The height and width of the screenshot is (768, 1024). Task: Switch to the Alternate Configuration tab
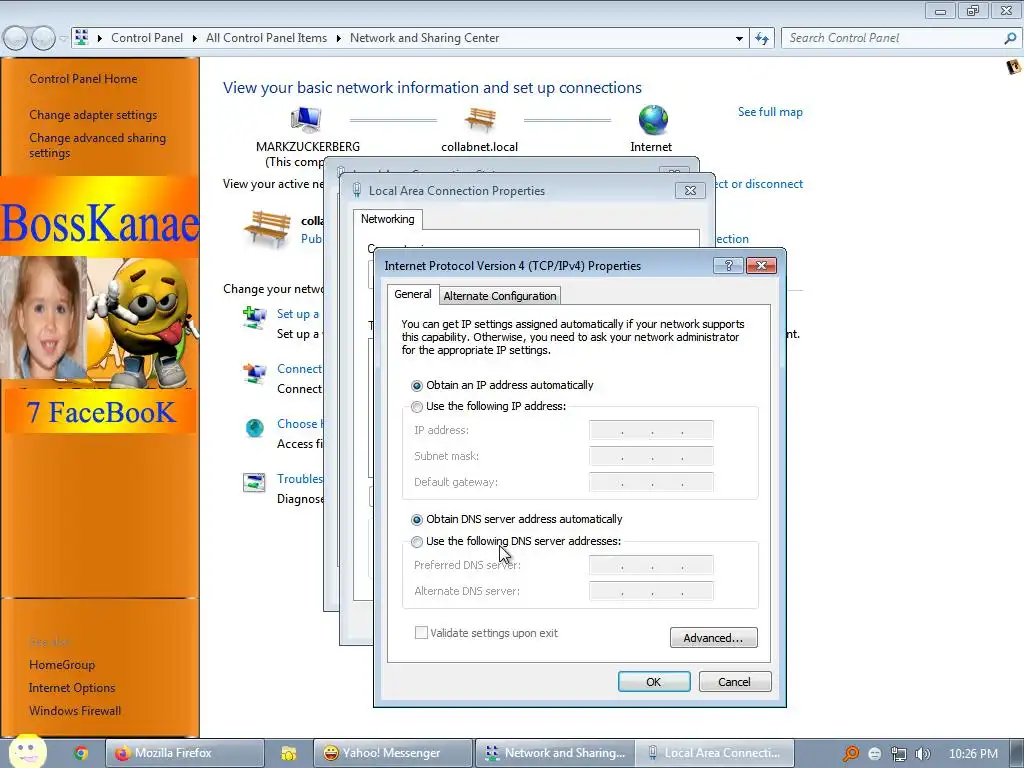pos(500,296)
